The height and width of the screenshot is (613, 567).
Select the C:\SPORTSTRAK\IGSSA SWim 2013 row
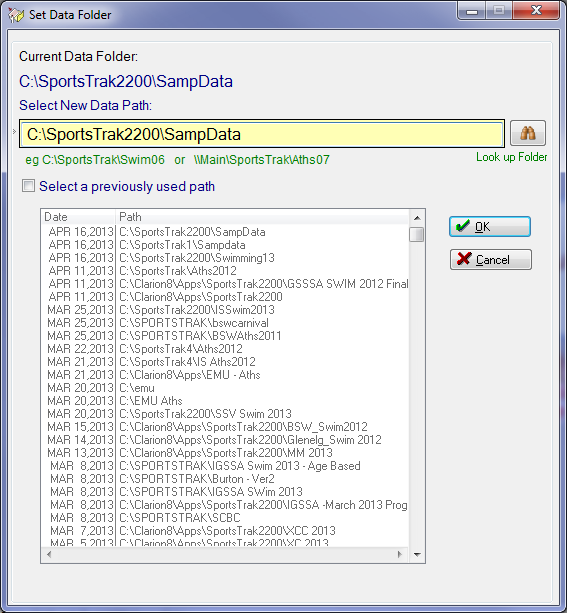pyautogui.click(x=225, y=491)
